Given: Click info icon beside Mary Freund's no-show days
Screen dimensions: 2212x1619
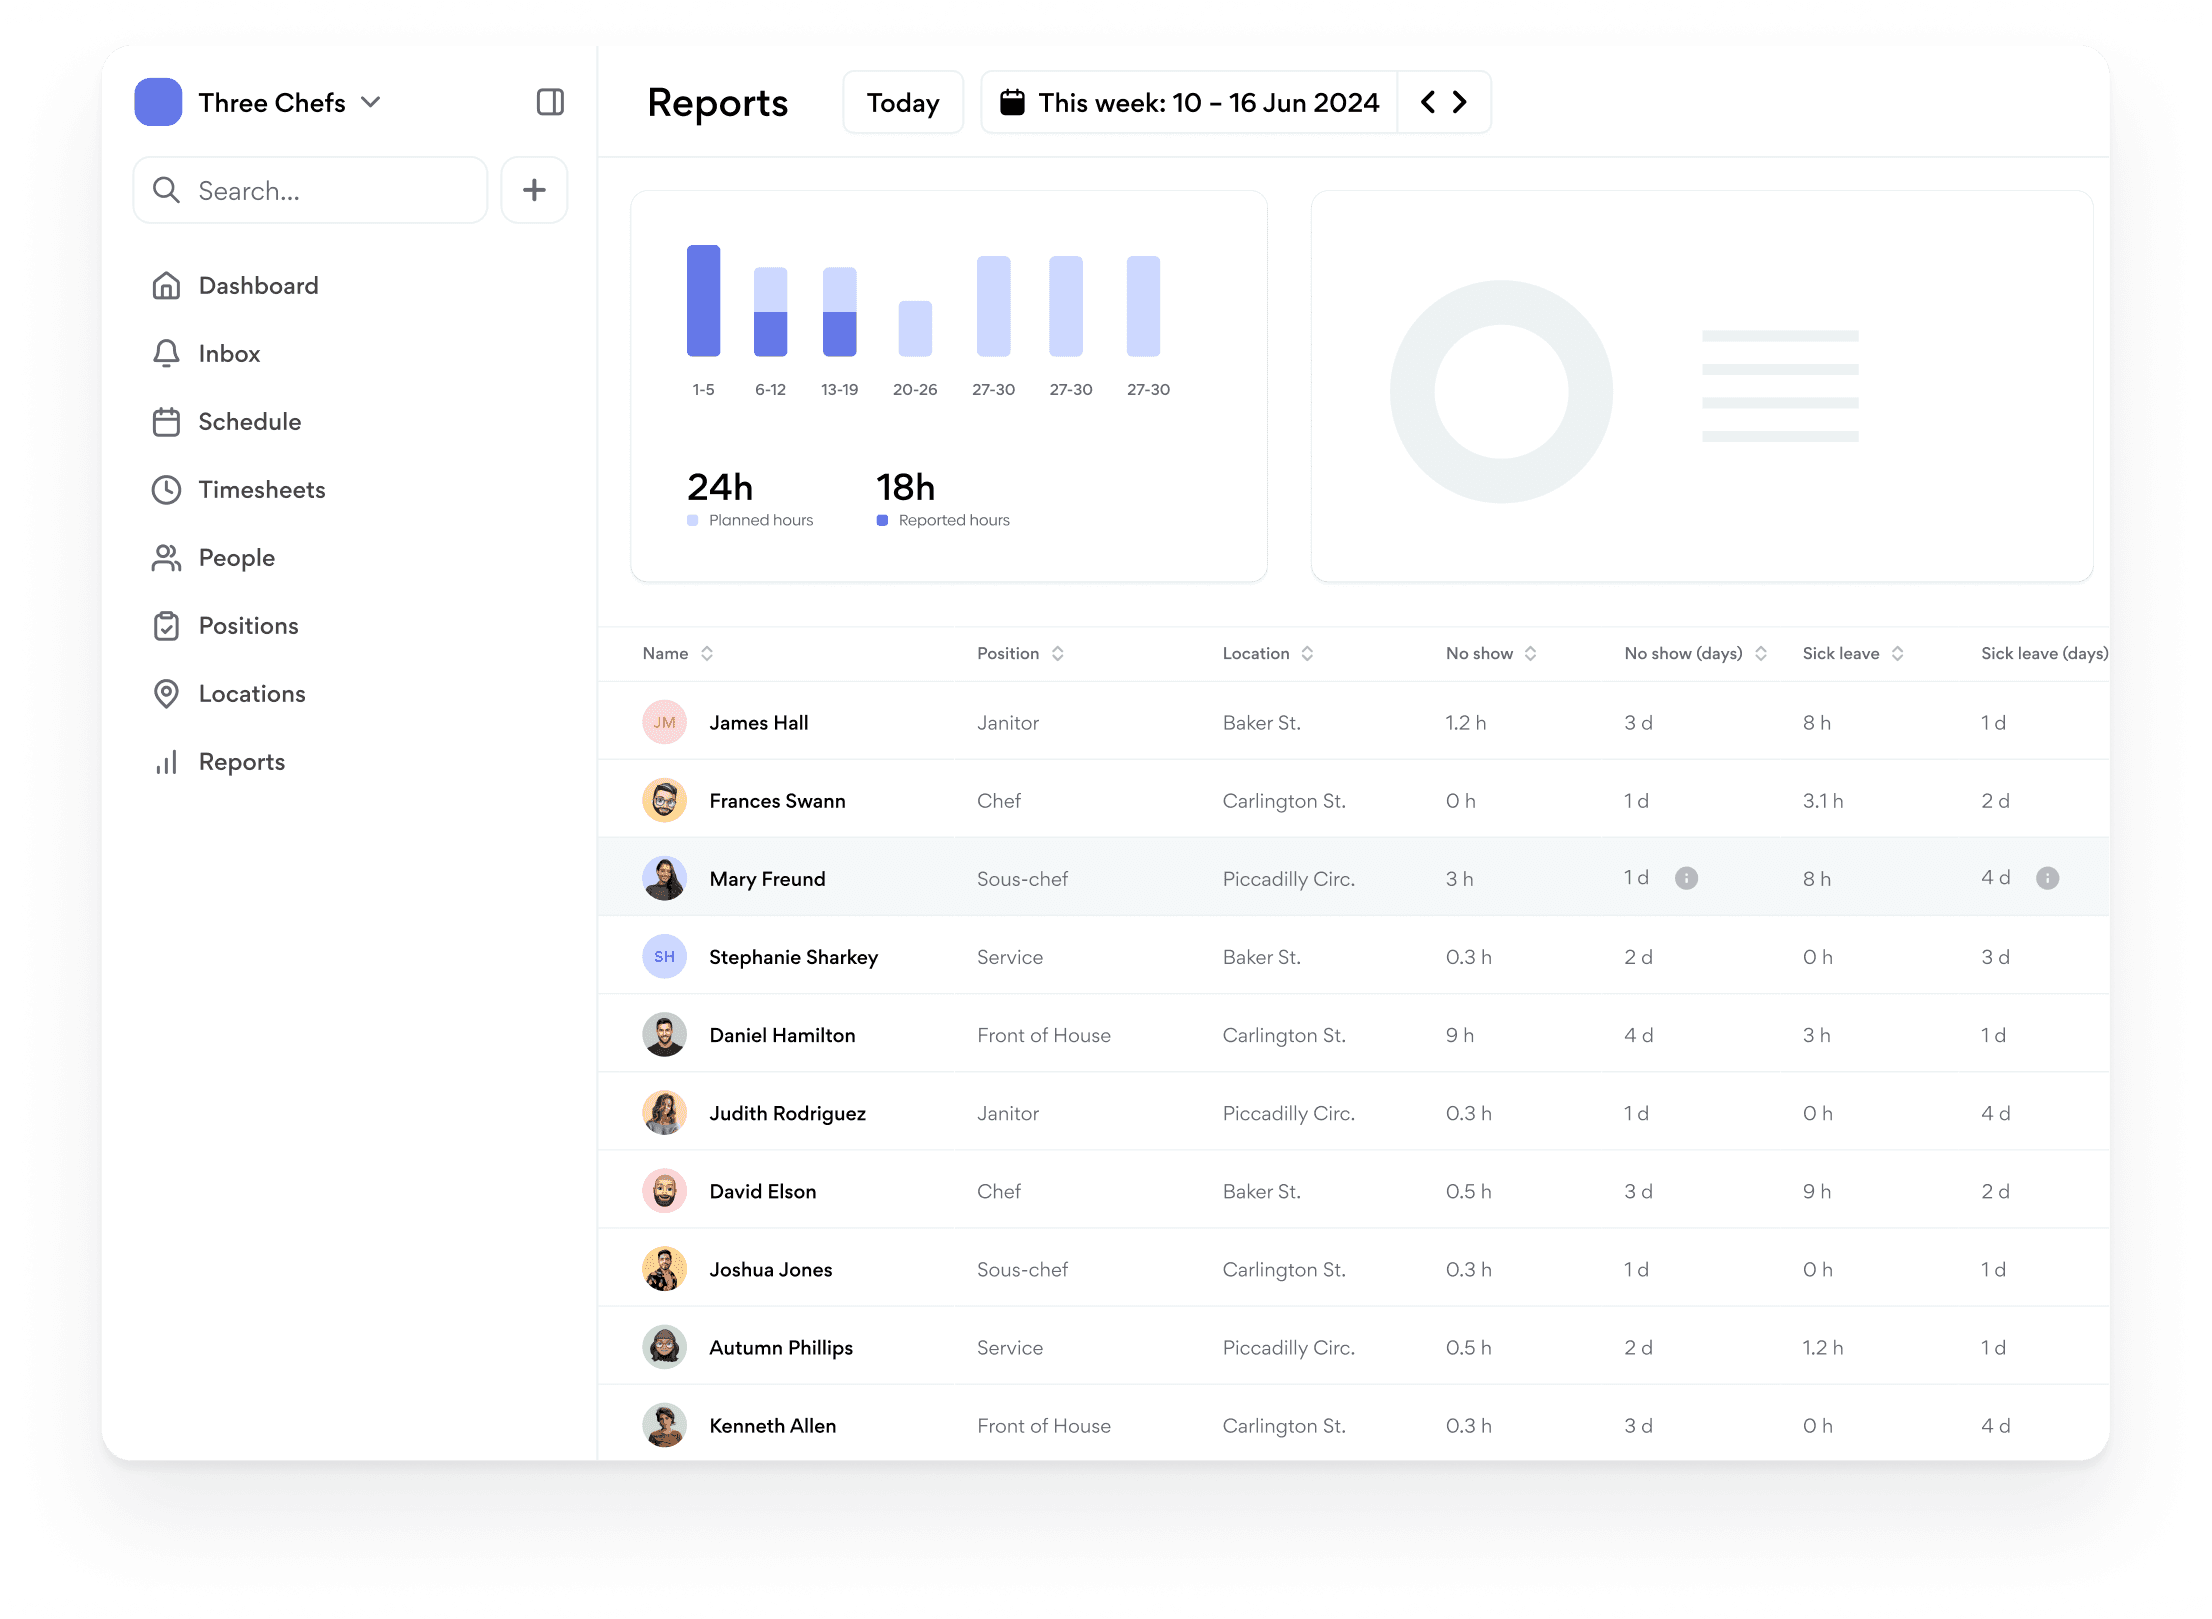Looking at the screenshot, I should click(1686, 878).
